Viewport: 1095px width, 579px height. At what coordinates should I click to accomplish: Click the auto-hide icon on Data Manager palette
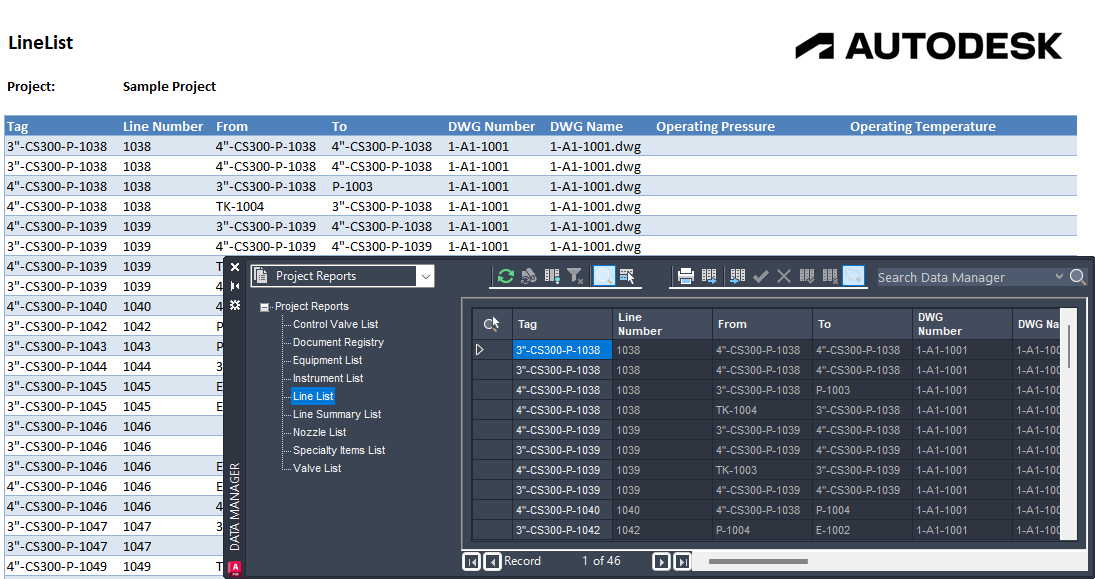tap(235, 286)
